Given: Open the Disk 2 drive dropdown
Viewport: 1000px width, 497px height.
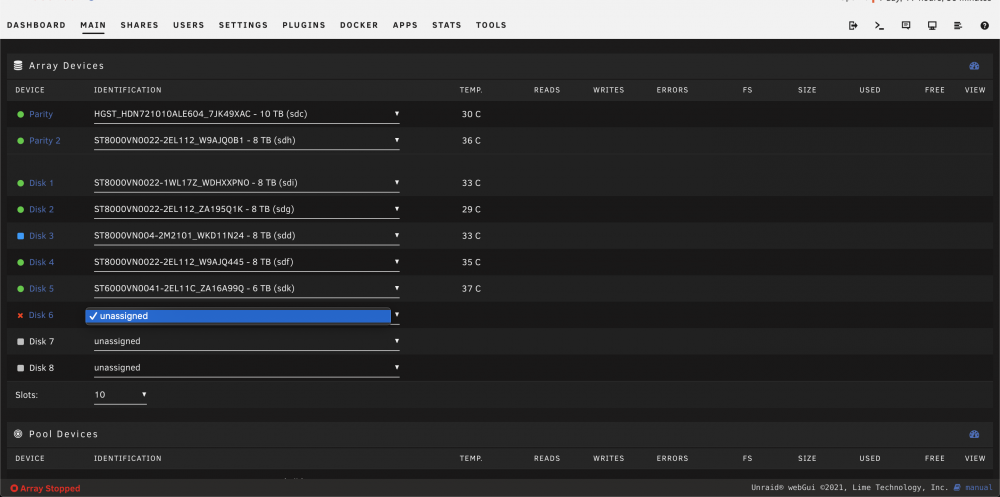Looking at the screenshot, I should tap(246, 209).
